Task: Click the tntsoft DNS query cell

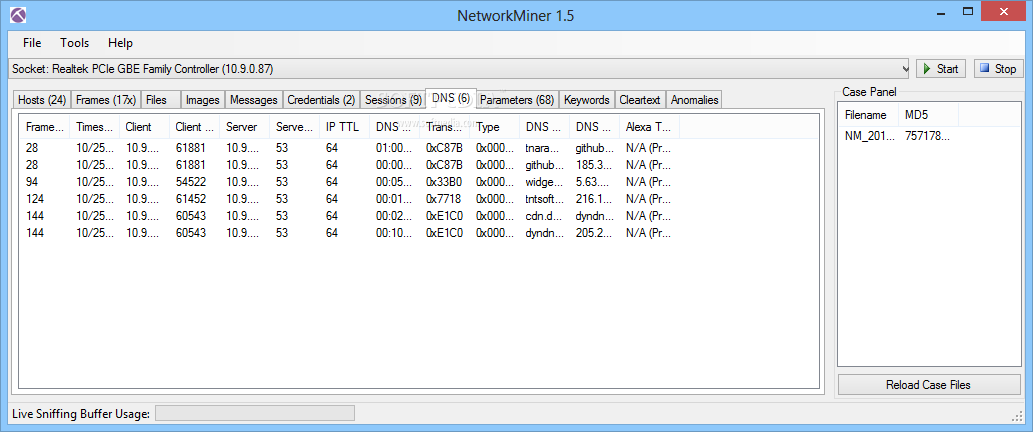Action: tap(544, 198)
